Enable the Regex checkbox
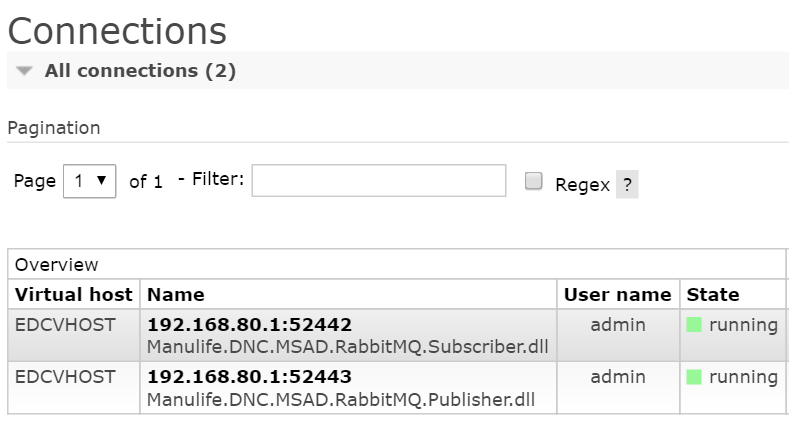Viewport: 789px width, 423px height. 534,182
